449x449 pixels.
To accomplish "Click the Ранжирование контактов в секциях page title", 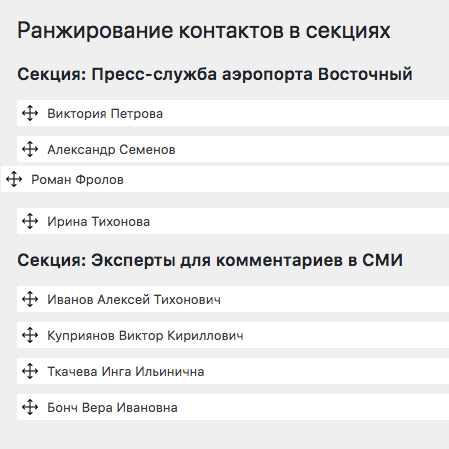I will point(204,31).
